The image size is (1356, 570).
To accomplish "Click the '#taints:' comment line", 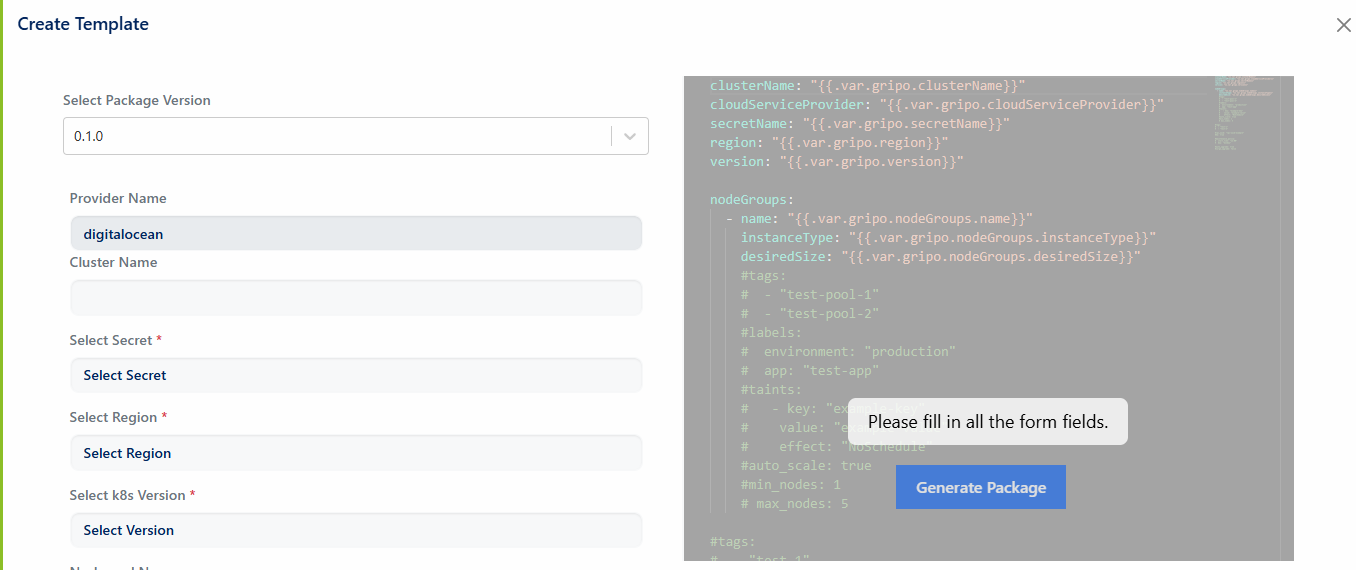I will coord(771,389).
